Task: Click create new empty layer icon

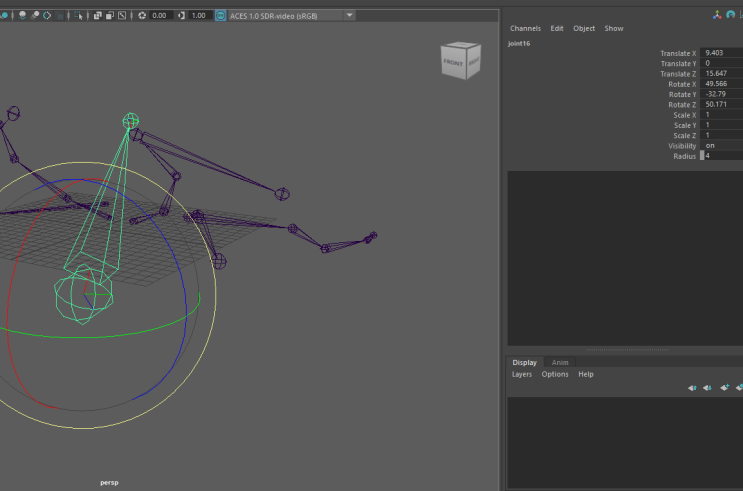Action: (724, 388)
